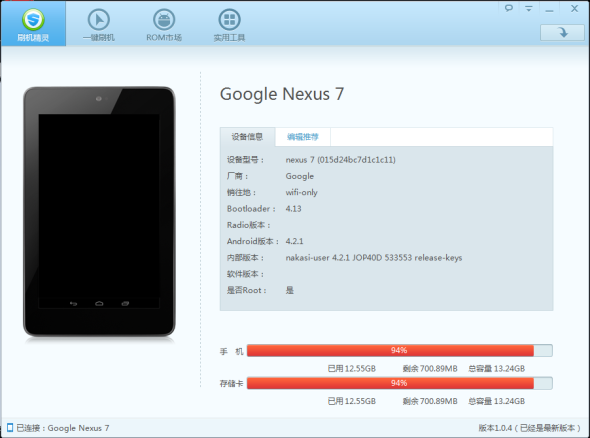Click the wifi-only value

click(x=301, y=192)
